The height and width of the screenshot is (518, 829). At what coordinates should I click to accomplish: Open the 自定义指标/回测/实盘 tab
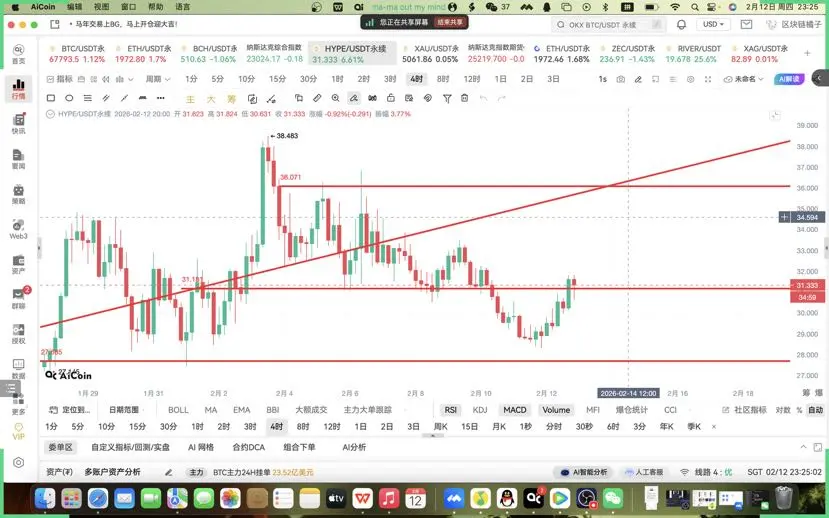point(130,447)
